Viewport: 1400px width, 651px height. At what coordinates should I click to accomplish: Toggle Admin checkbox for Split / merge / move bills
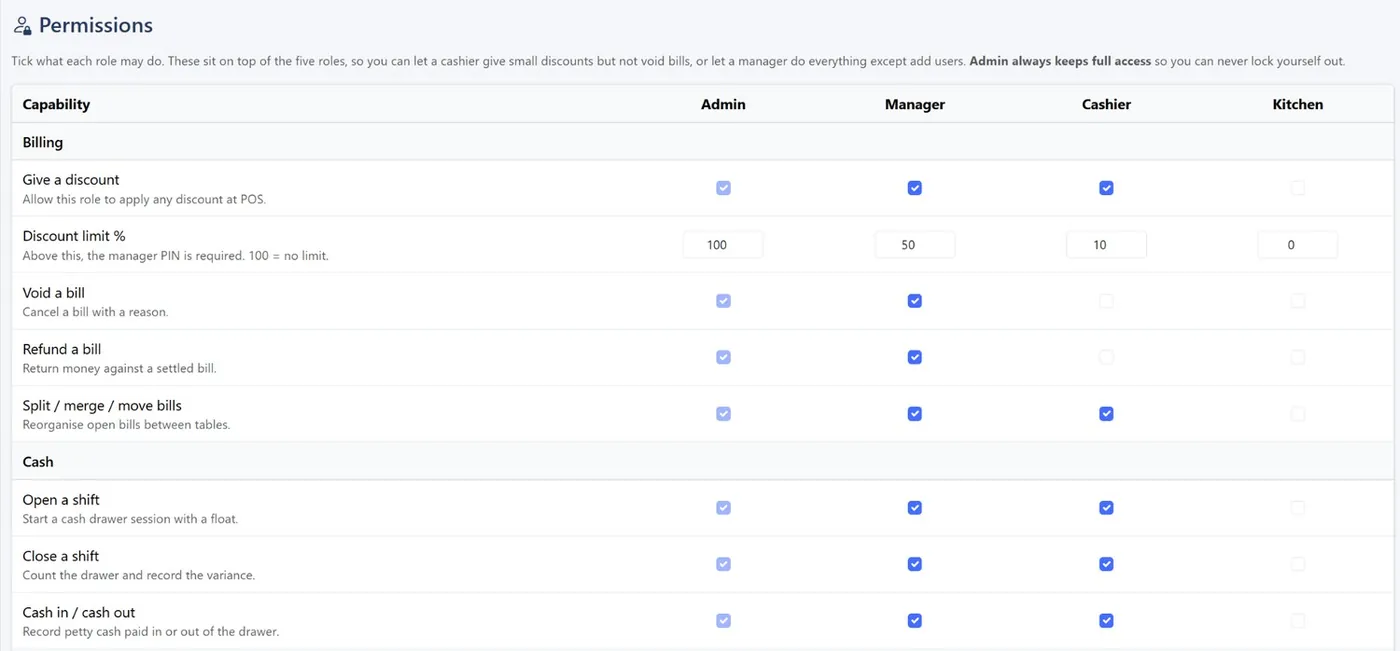[x=723, y=414]
